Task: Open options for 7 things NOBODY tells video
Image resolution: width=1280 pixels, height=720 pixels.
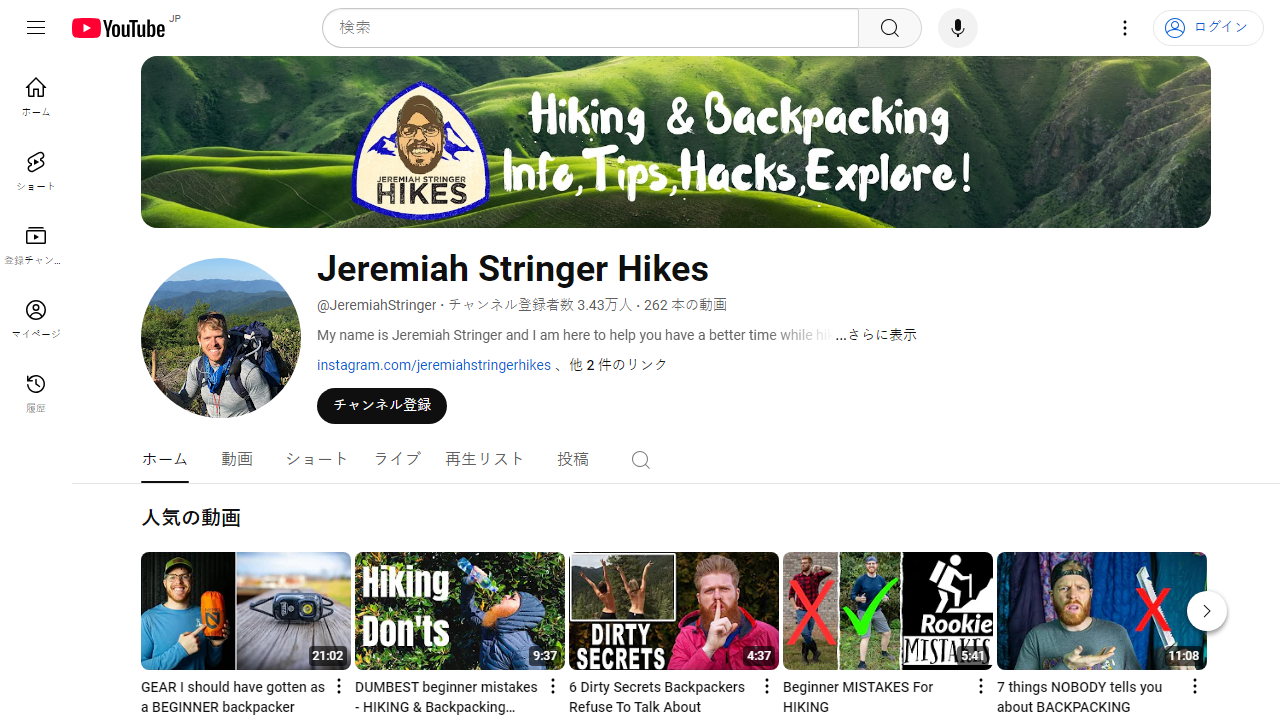Action: (1194, 686)
